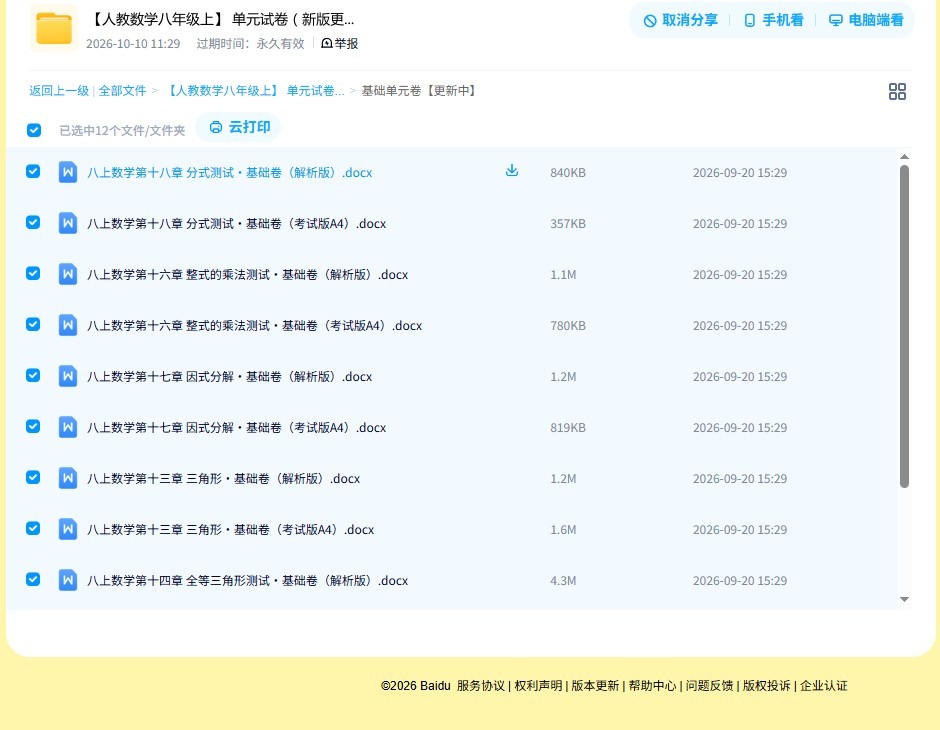Viewport: 940px width, 730px height.
Task: Open 服务协议 footer link
Action: pos(481,686)
